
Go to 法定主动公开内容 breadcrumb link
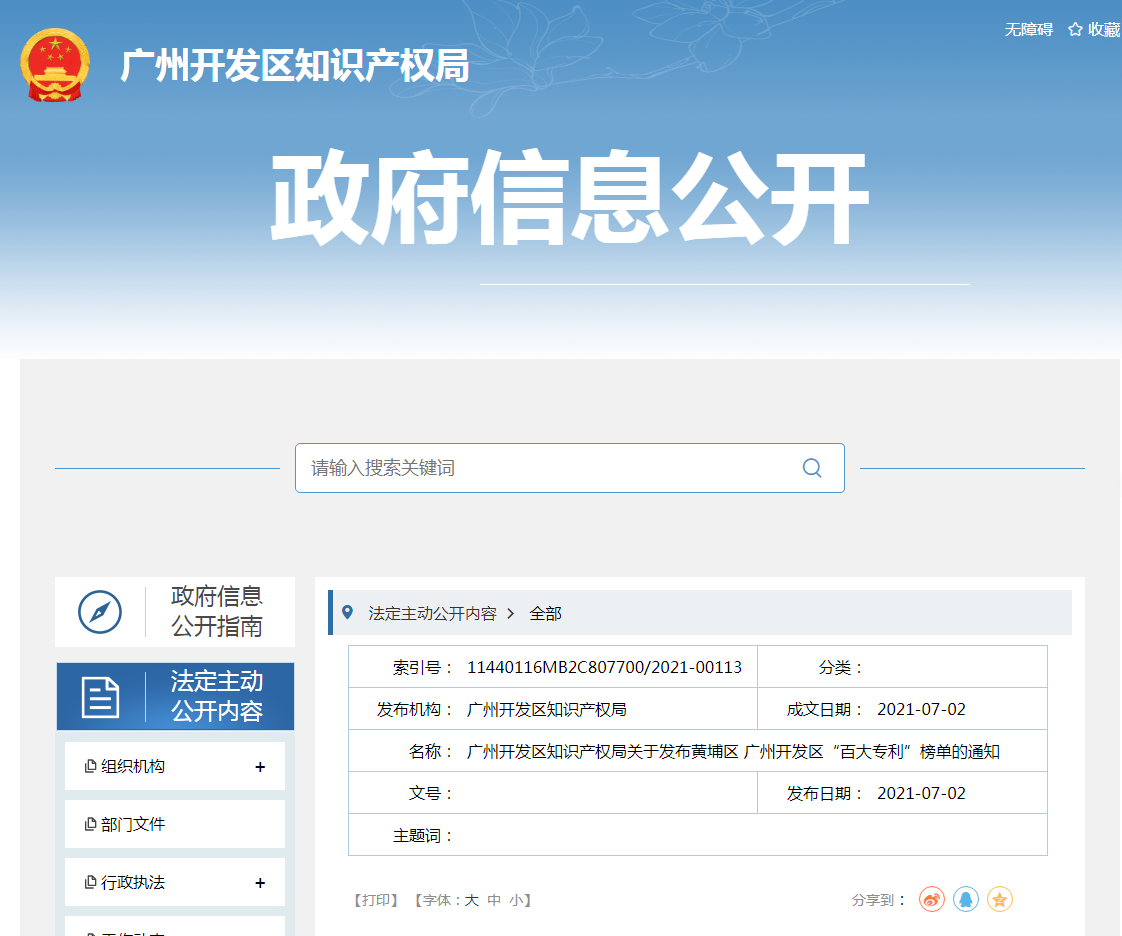(432, 613)
